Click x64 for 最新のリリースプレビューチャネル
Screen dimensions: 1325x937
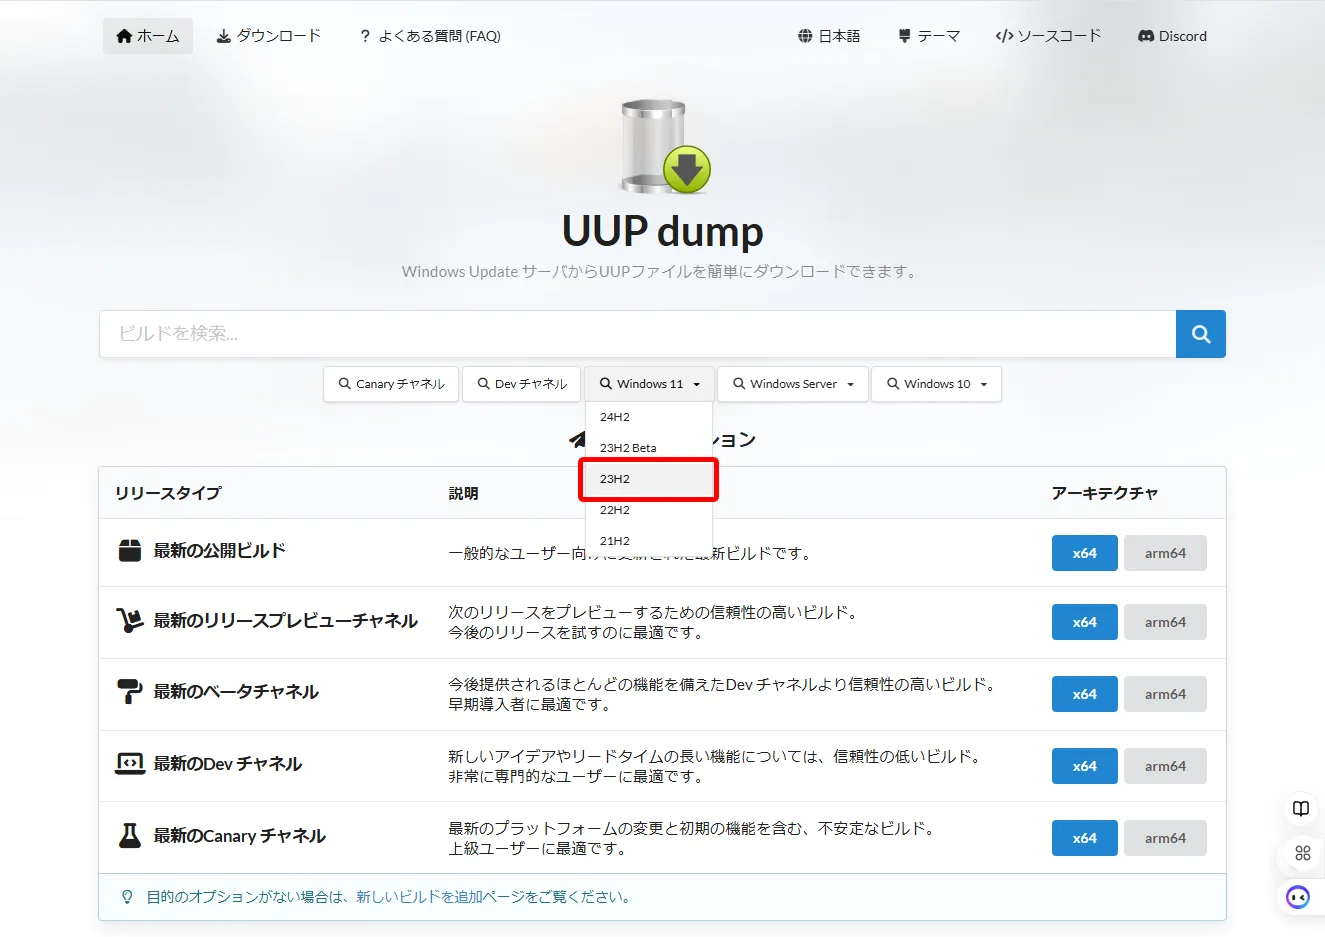1085,622
